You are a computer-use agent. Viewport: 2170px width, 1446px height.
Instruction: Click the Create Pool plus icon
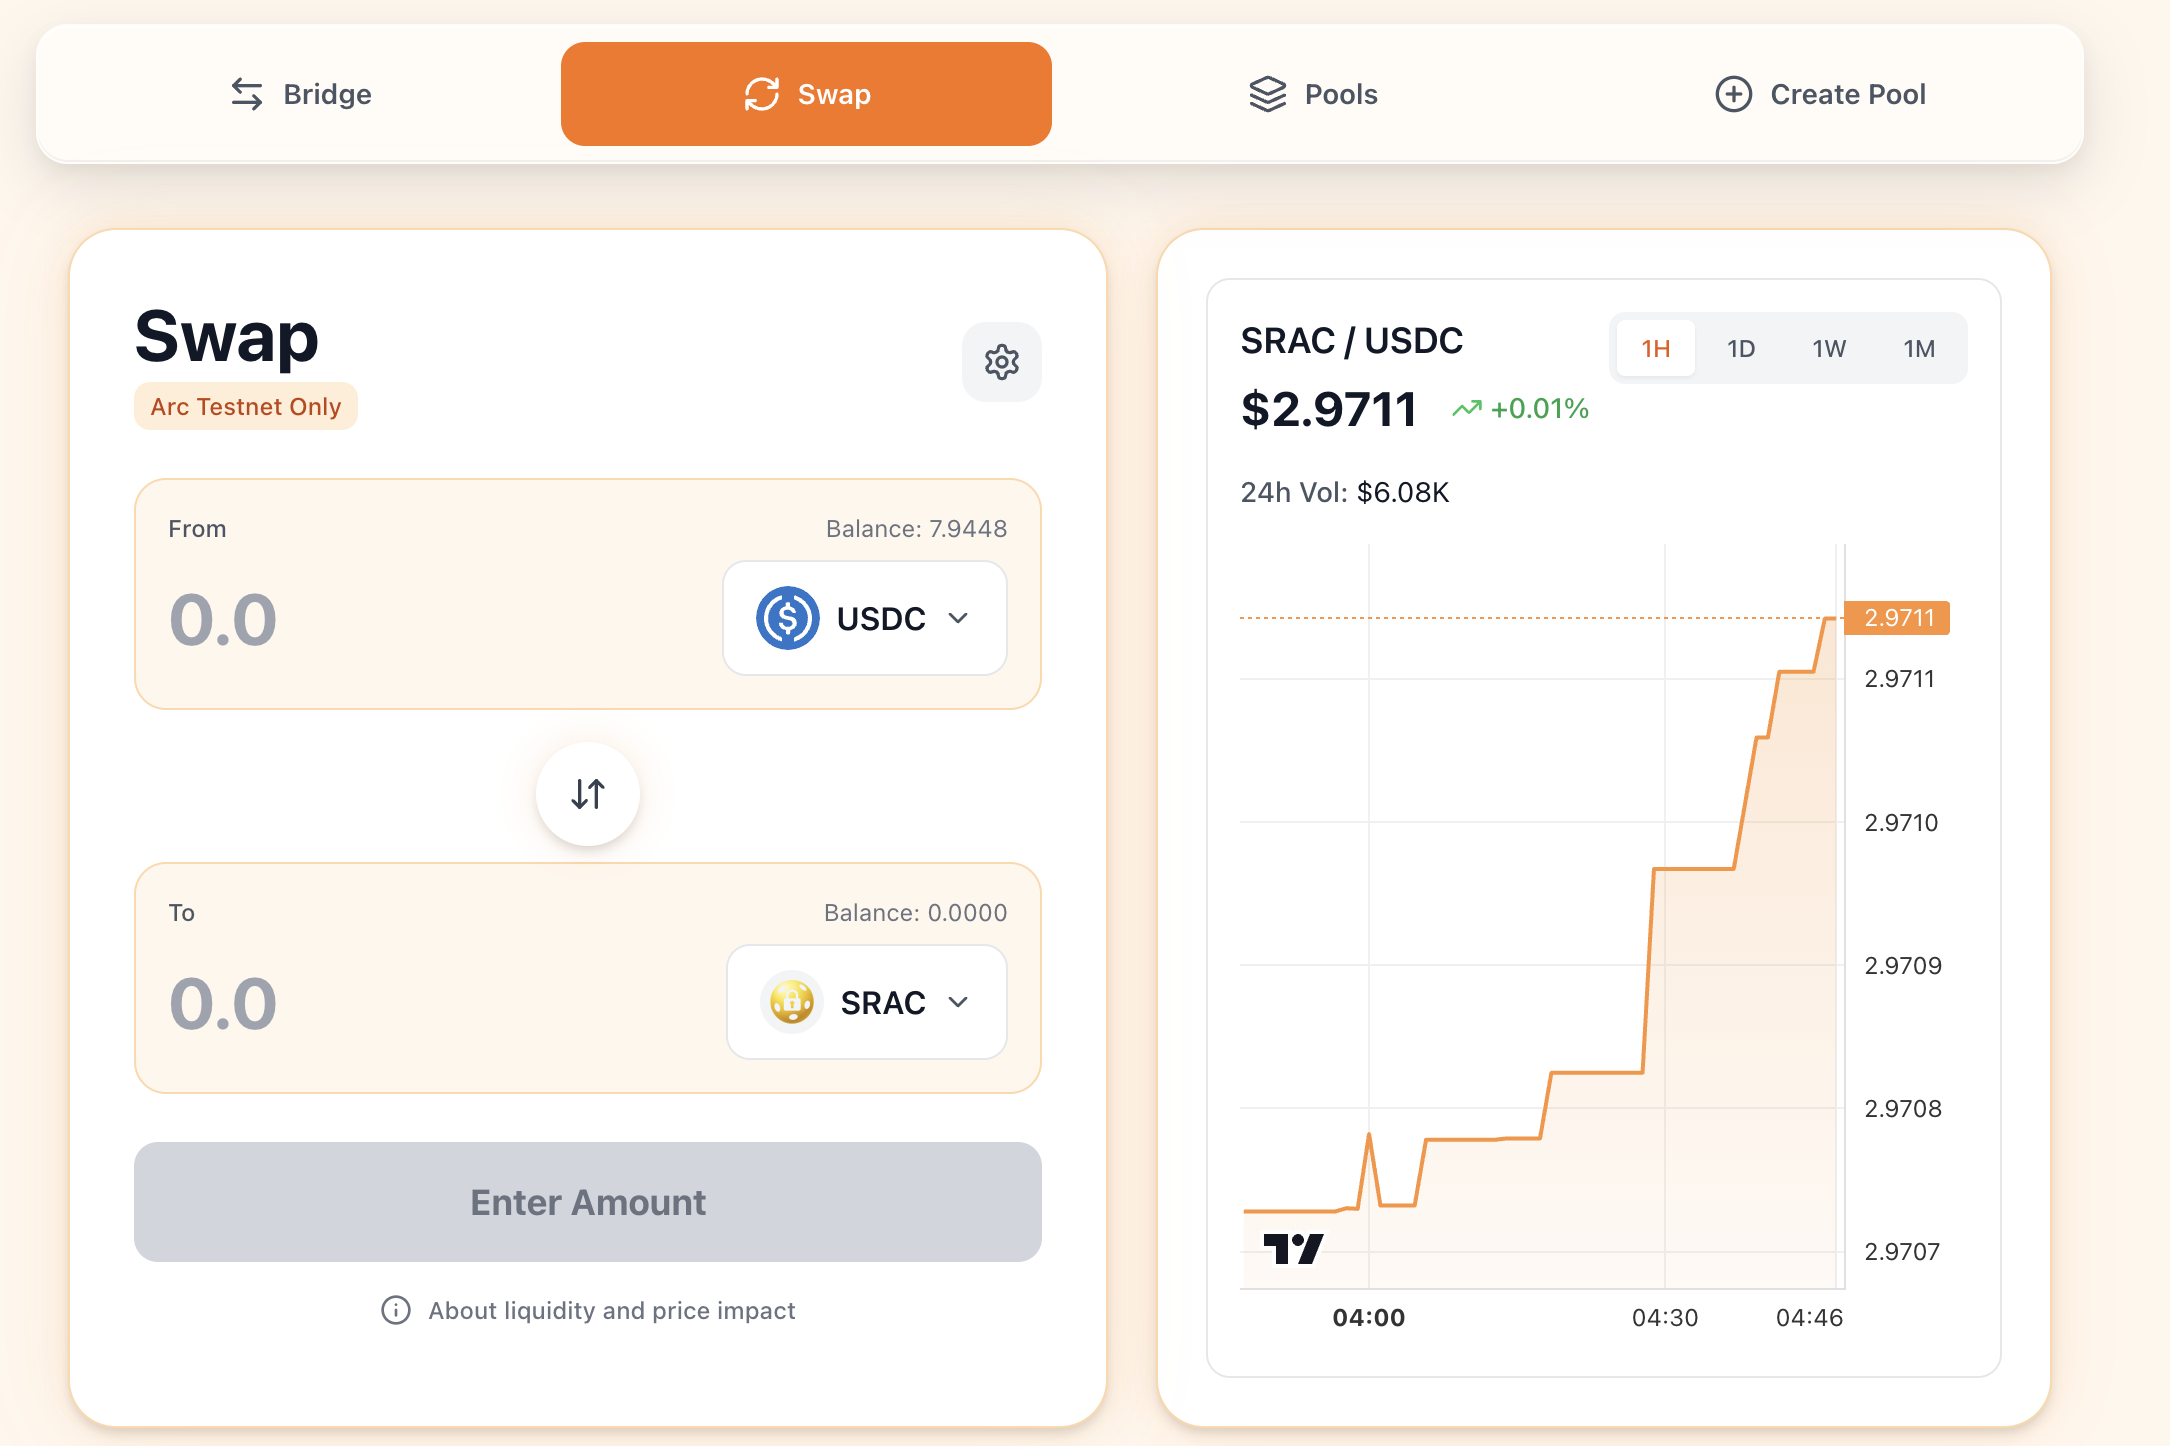(x=1733, y=94)
